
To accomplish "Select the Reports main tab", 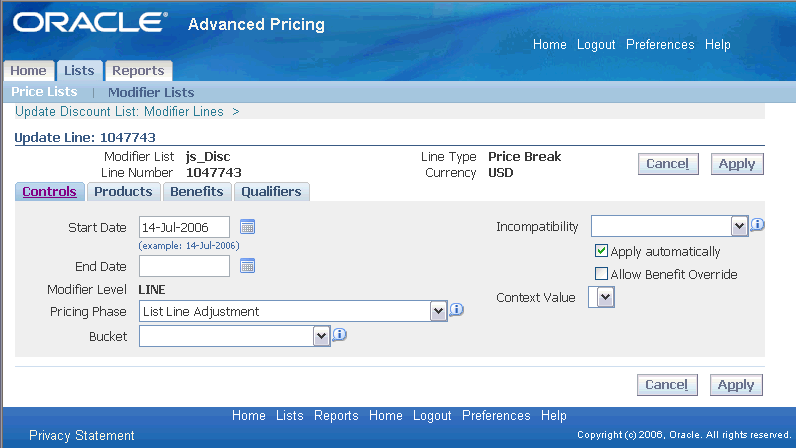I will pos(138,71).
